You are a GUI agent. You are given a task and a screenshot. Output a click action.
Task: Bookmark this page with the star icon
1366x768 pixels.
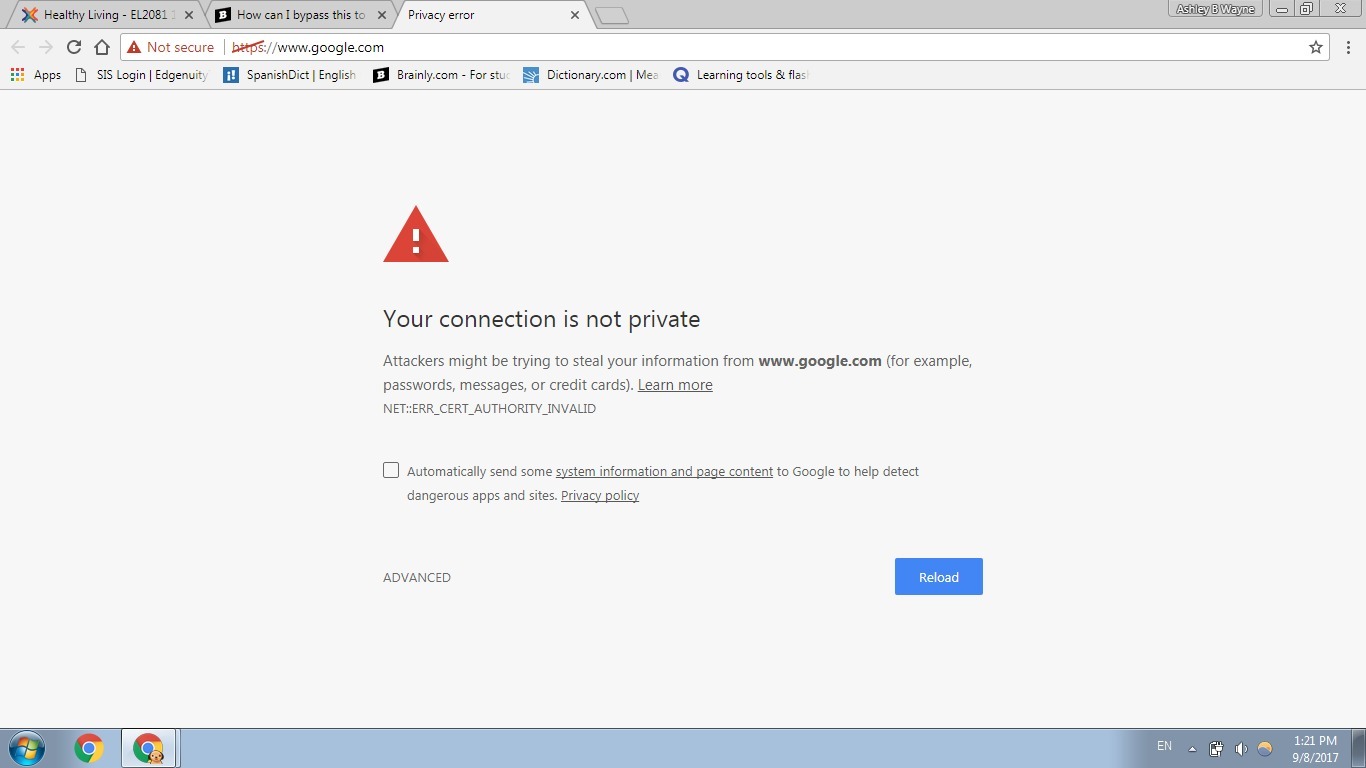pyautogui.click(x=1316, y=47)
